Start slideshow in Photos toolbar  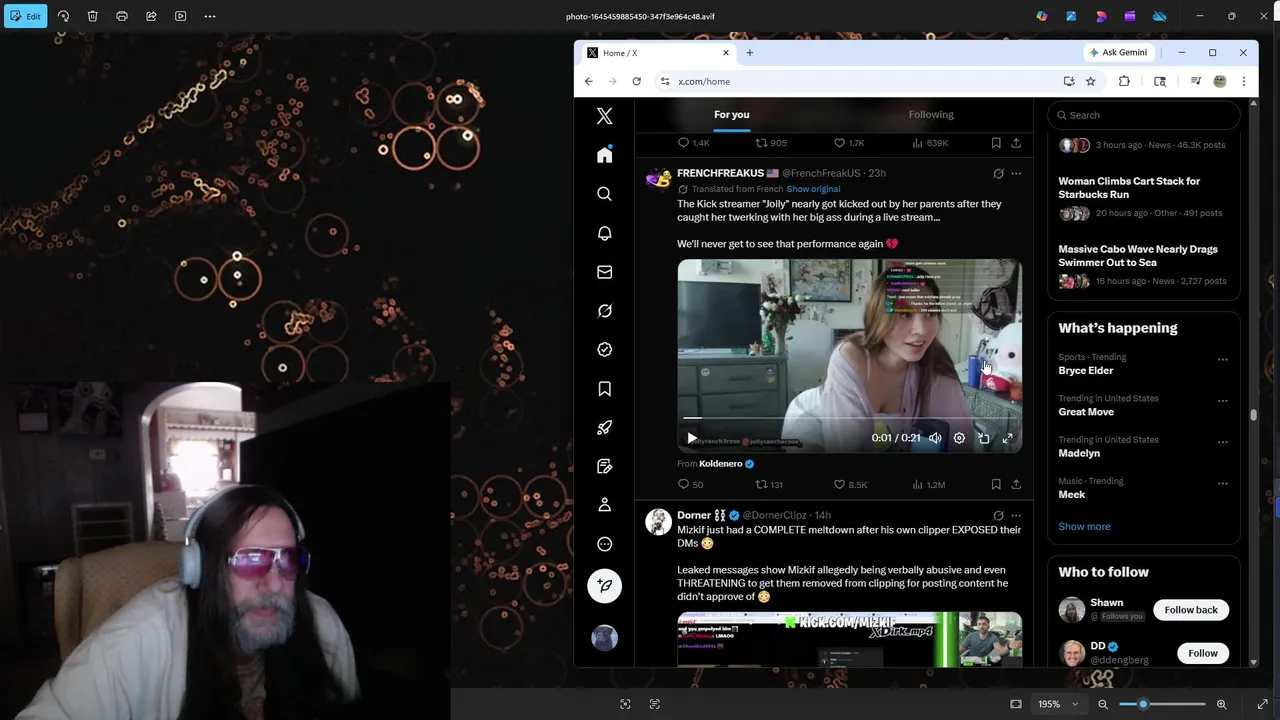coord(180,16)
